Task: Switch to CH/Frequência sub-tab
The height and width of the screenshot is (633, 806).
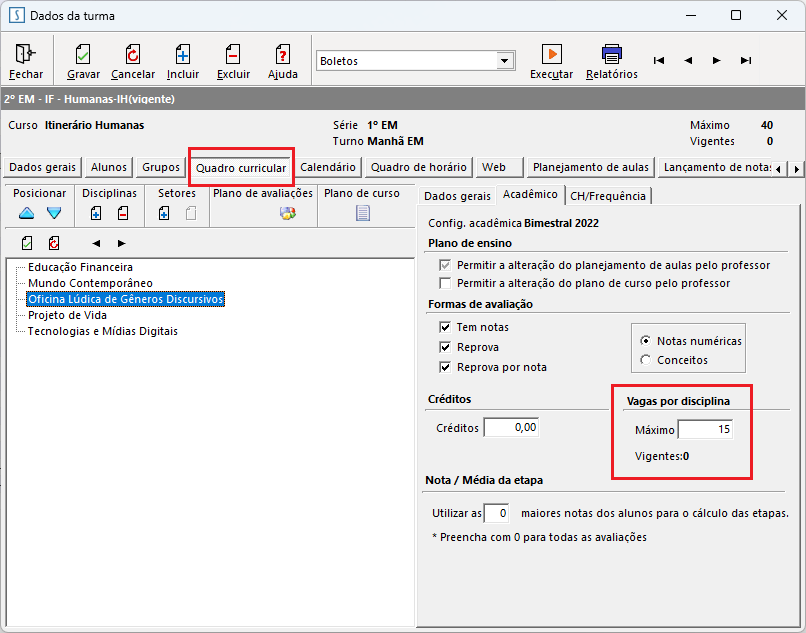Action: click(608, 196)
